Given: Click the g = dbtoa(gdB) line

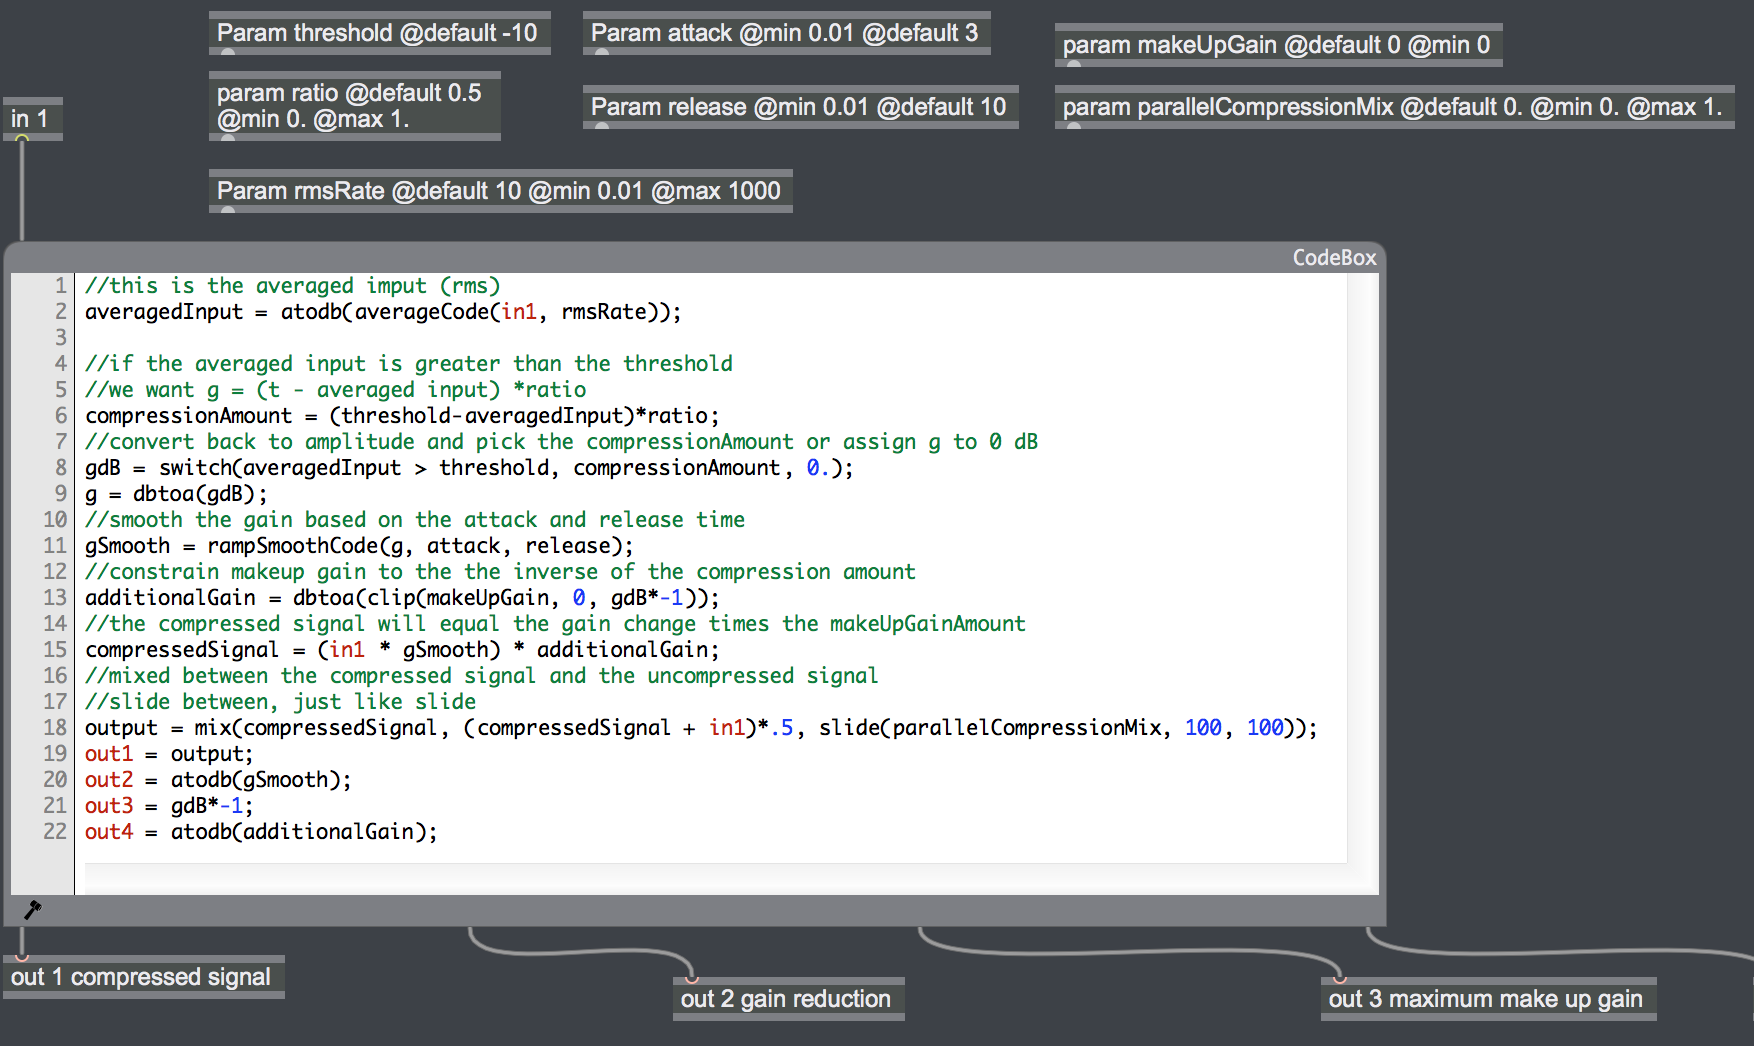Looking at the screenshot, I should pos(176,494).
